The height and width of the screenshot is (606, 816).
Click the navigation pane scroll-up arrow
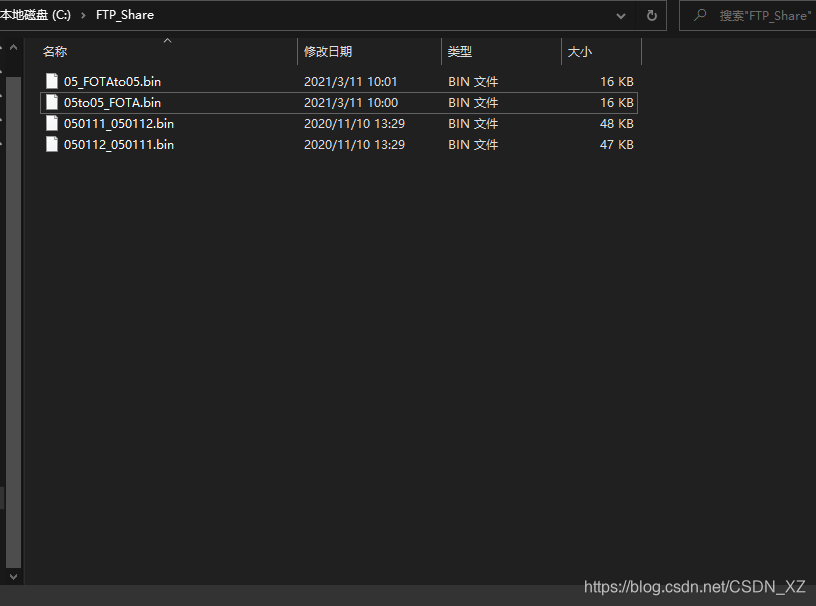pyautogui.click(x=14, y=47)
